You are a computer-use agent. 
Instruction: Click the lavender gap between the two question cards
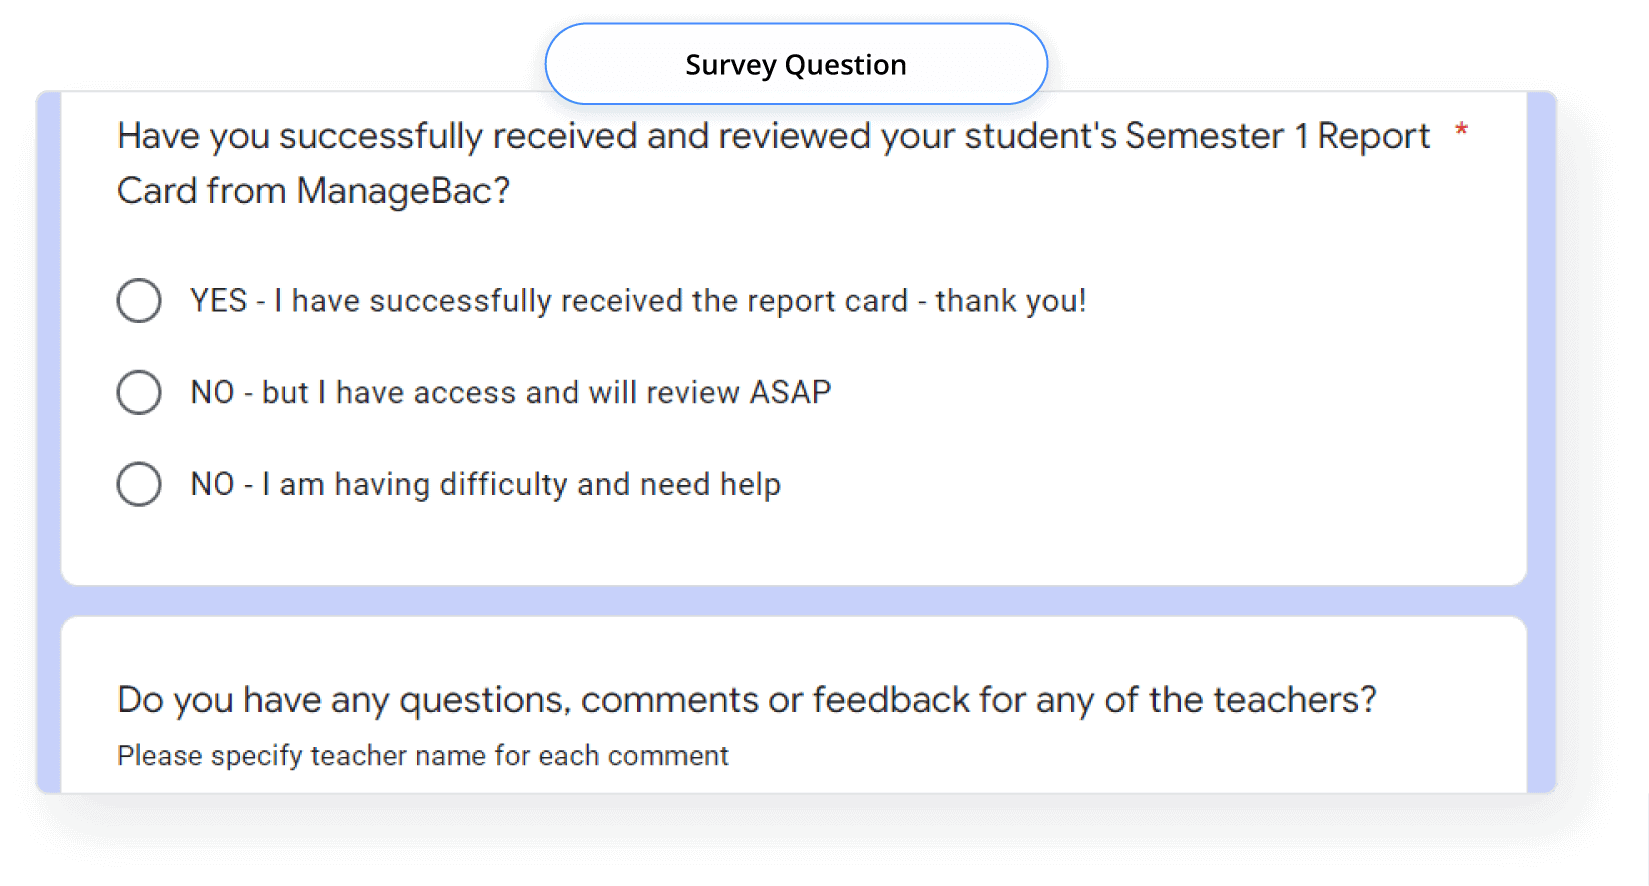[794, 601]
